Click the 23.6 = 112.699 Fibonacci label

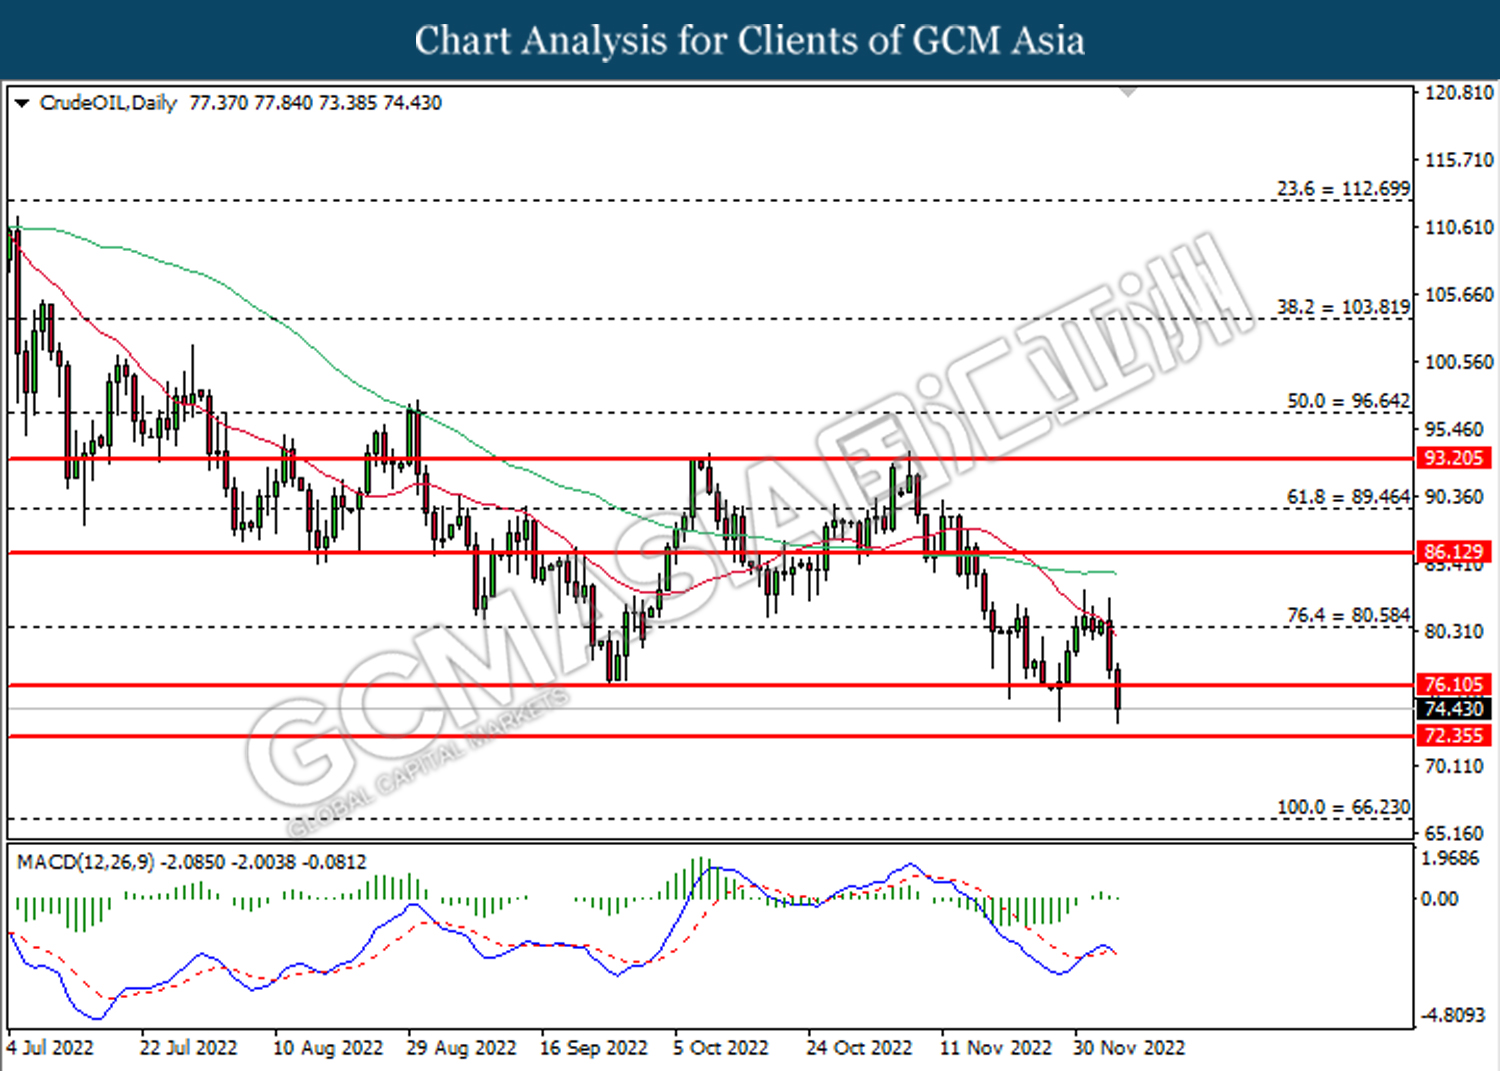pyautogui.click(x=1343, y=188)
